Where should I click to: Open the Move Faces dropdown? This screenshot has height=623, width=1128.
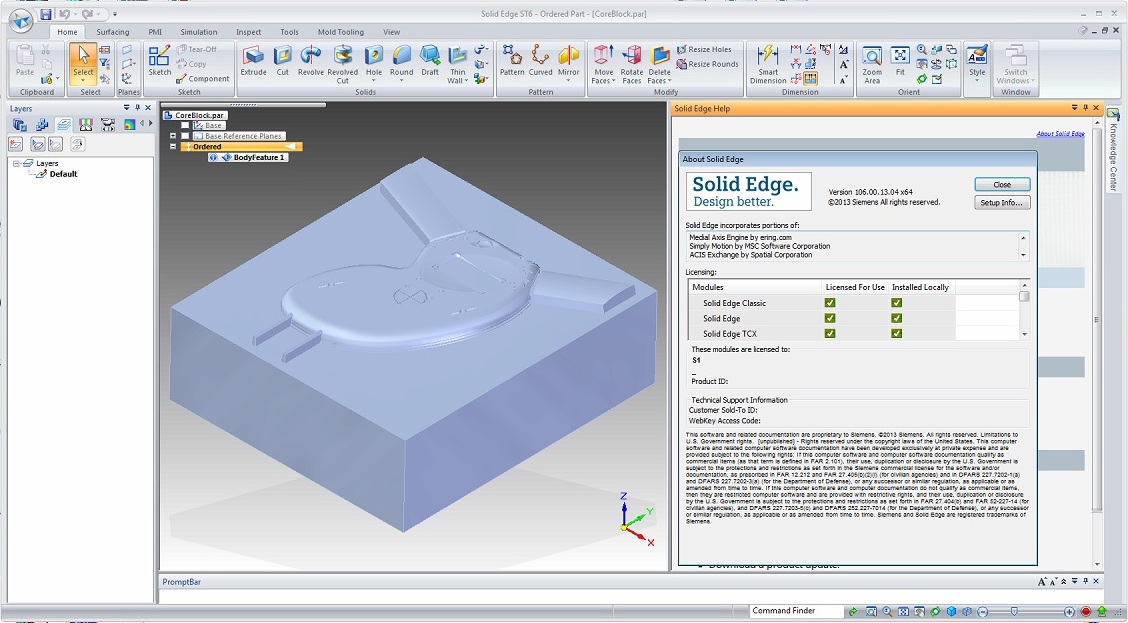click(x=614, y=81)
